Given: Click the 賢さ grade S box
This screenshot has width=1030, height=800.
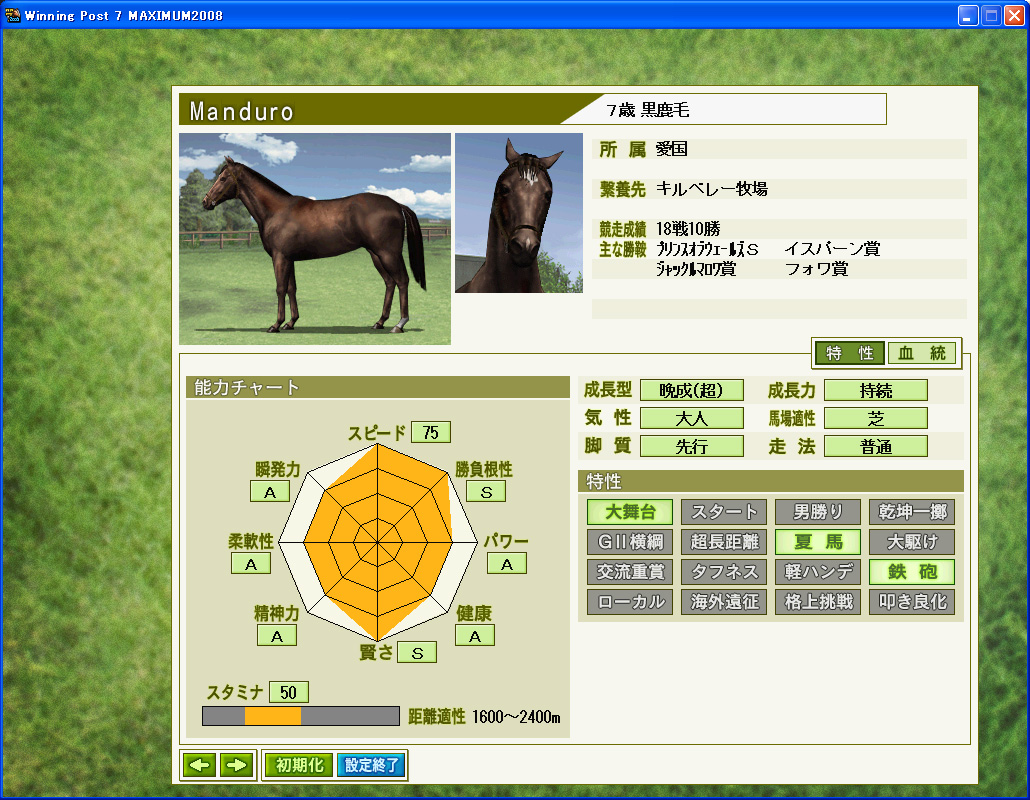Looking at the screenshot, I should (x=417, y=652).
